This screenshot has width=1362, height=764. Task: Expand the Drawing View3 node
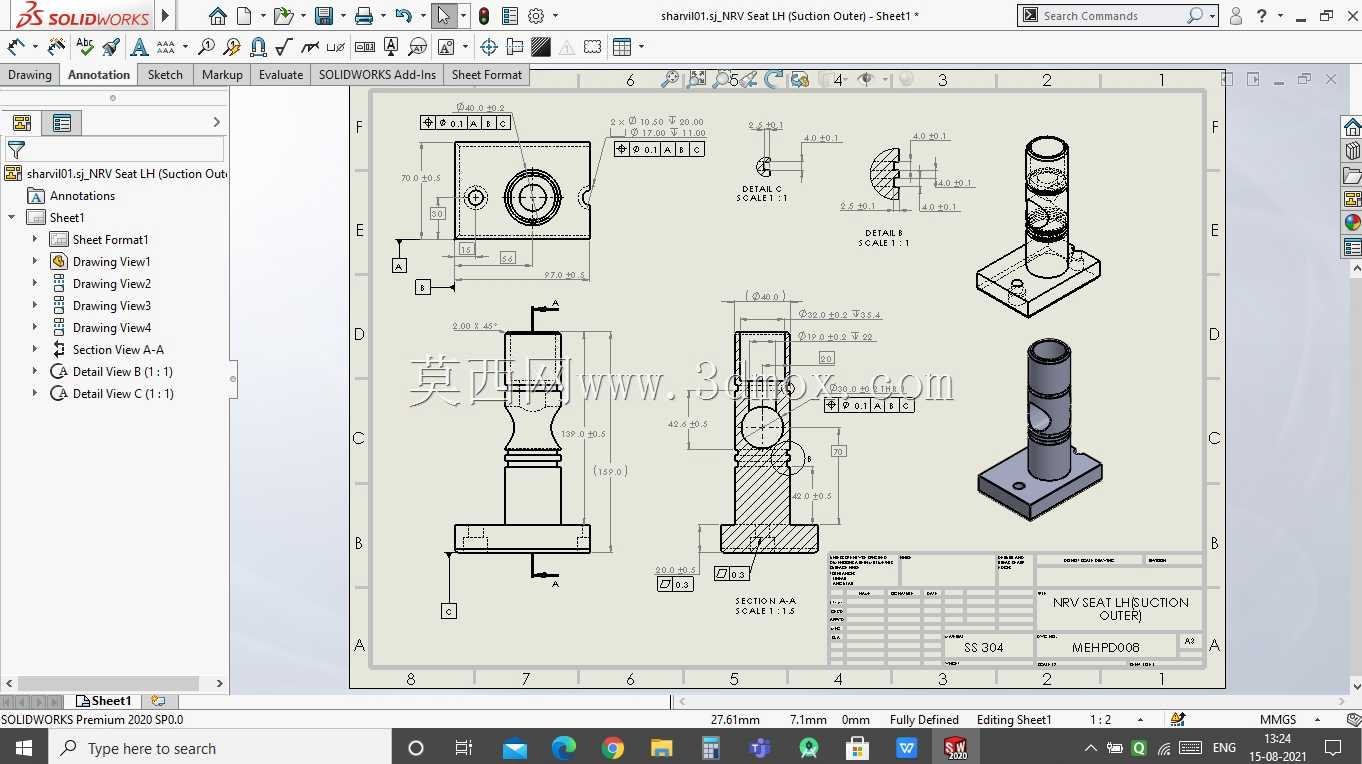[35, 306]
